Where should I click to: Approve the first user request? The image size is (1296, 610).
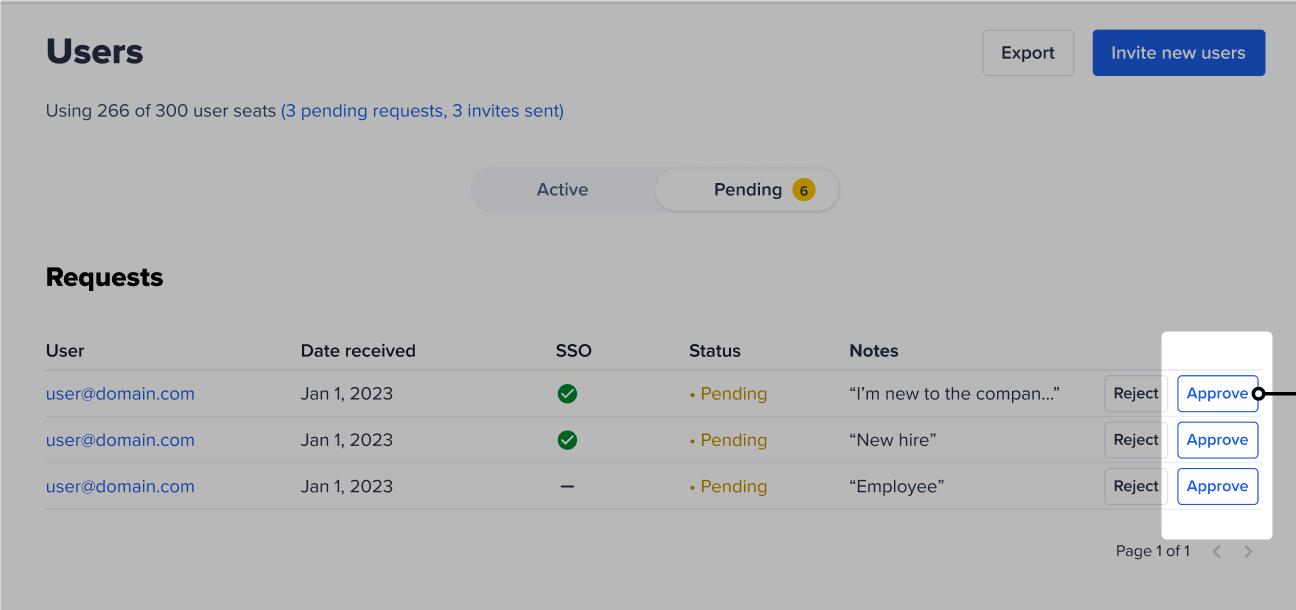point(1217,394)
